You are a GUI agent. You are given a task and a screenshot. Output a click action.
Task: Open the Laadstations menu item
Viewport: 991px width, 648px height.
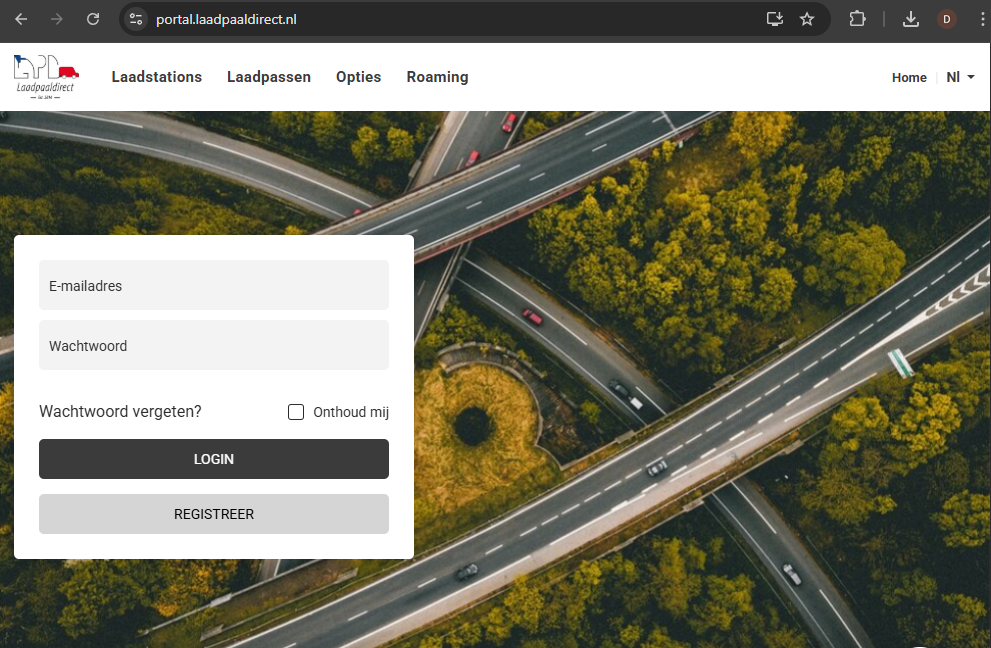click(157, 76)
